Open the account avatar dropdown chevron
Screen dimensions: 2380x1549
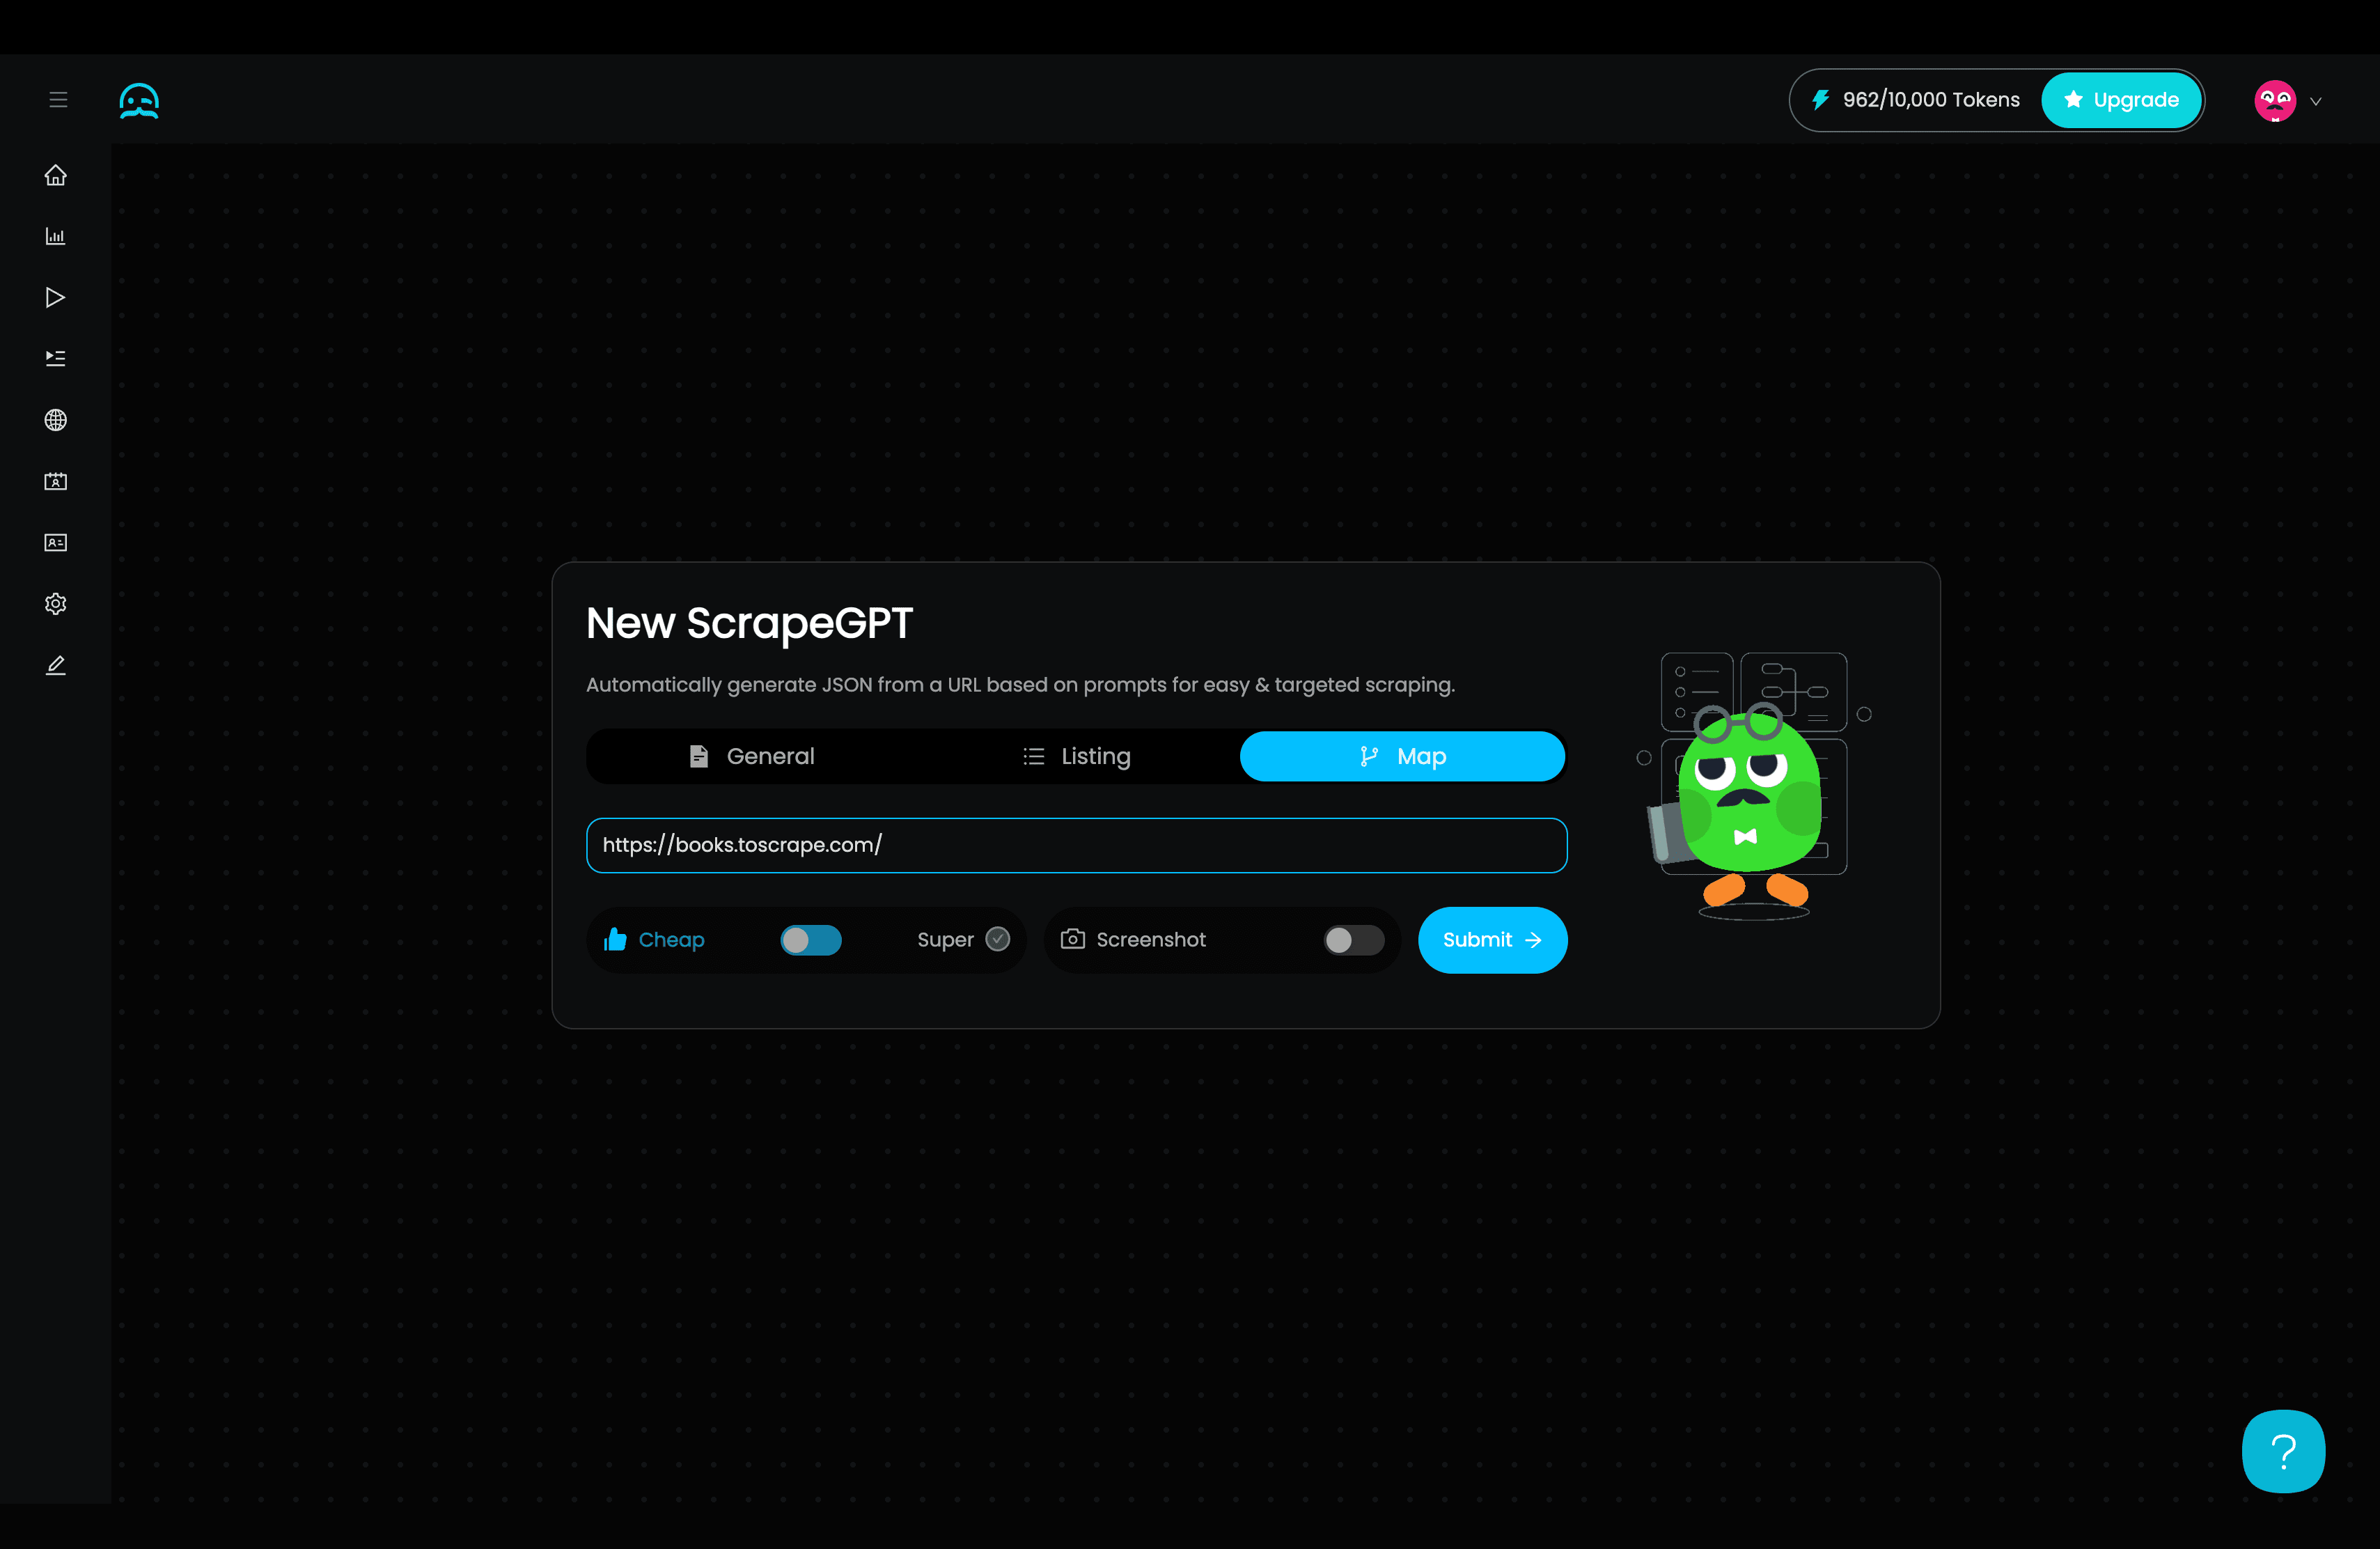(2317, 100)
